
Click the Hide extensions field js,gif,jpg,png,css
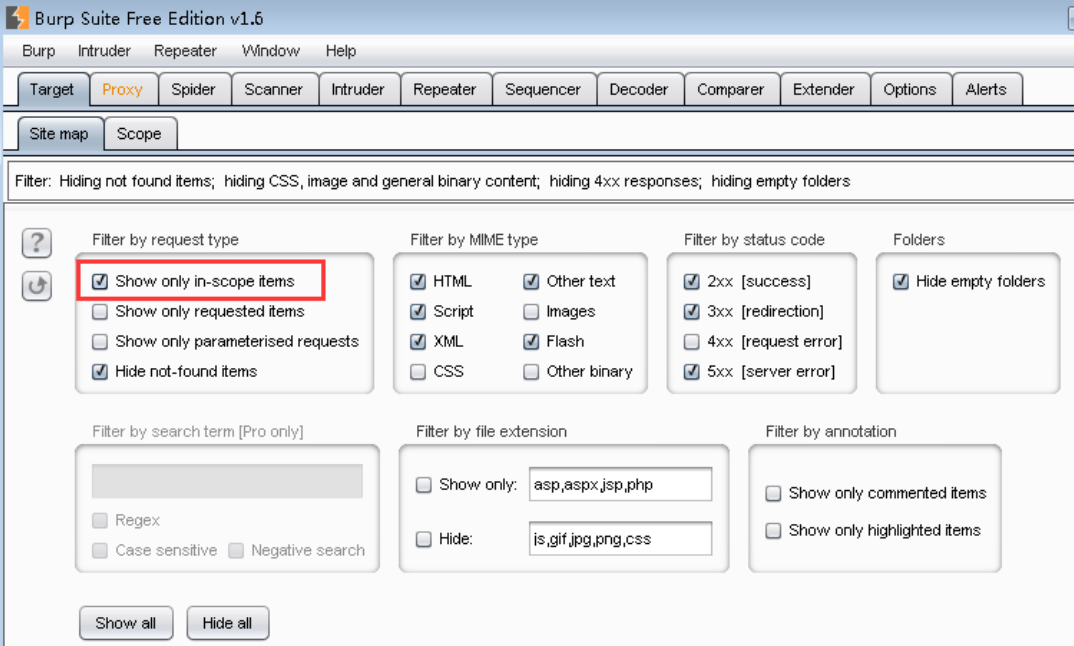point(620,539)
